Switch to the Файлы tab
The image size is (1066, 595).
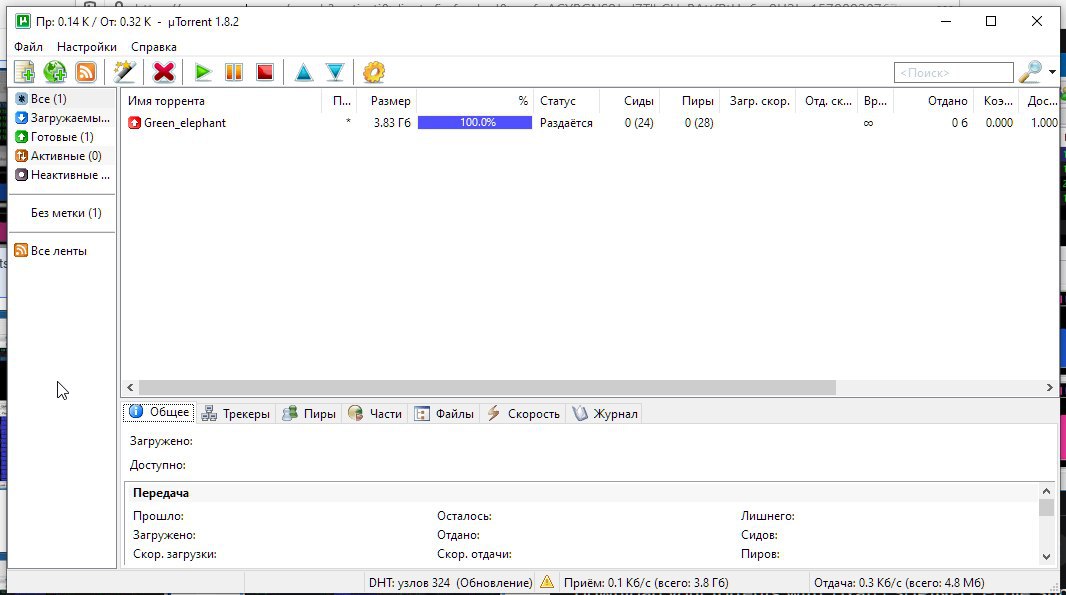(x=444, y=413)
